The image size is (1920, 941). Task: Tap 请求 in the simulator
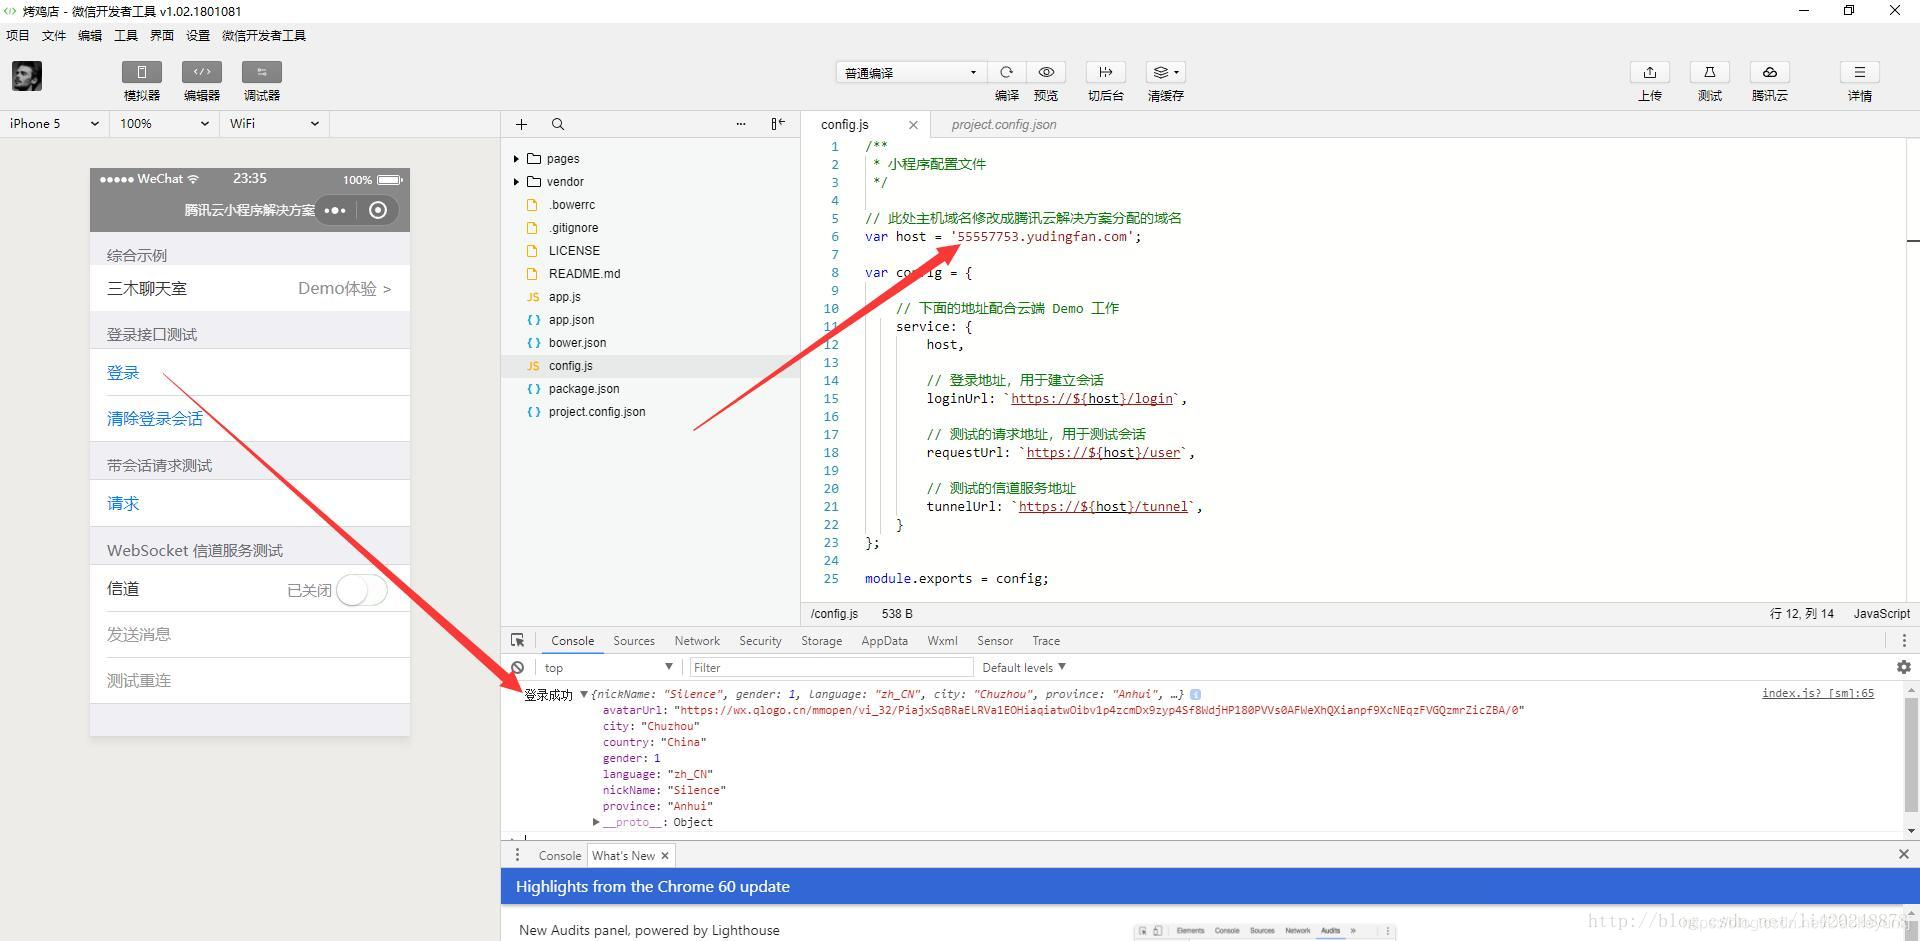[x=123, y=504]
